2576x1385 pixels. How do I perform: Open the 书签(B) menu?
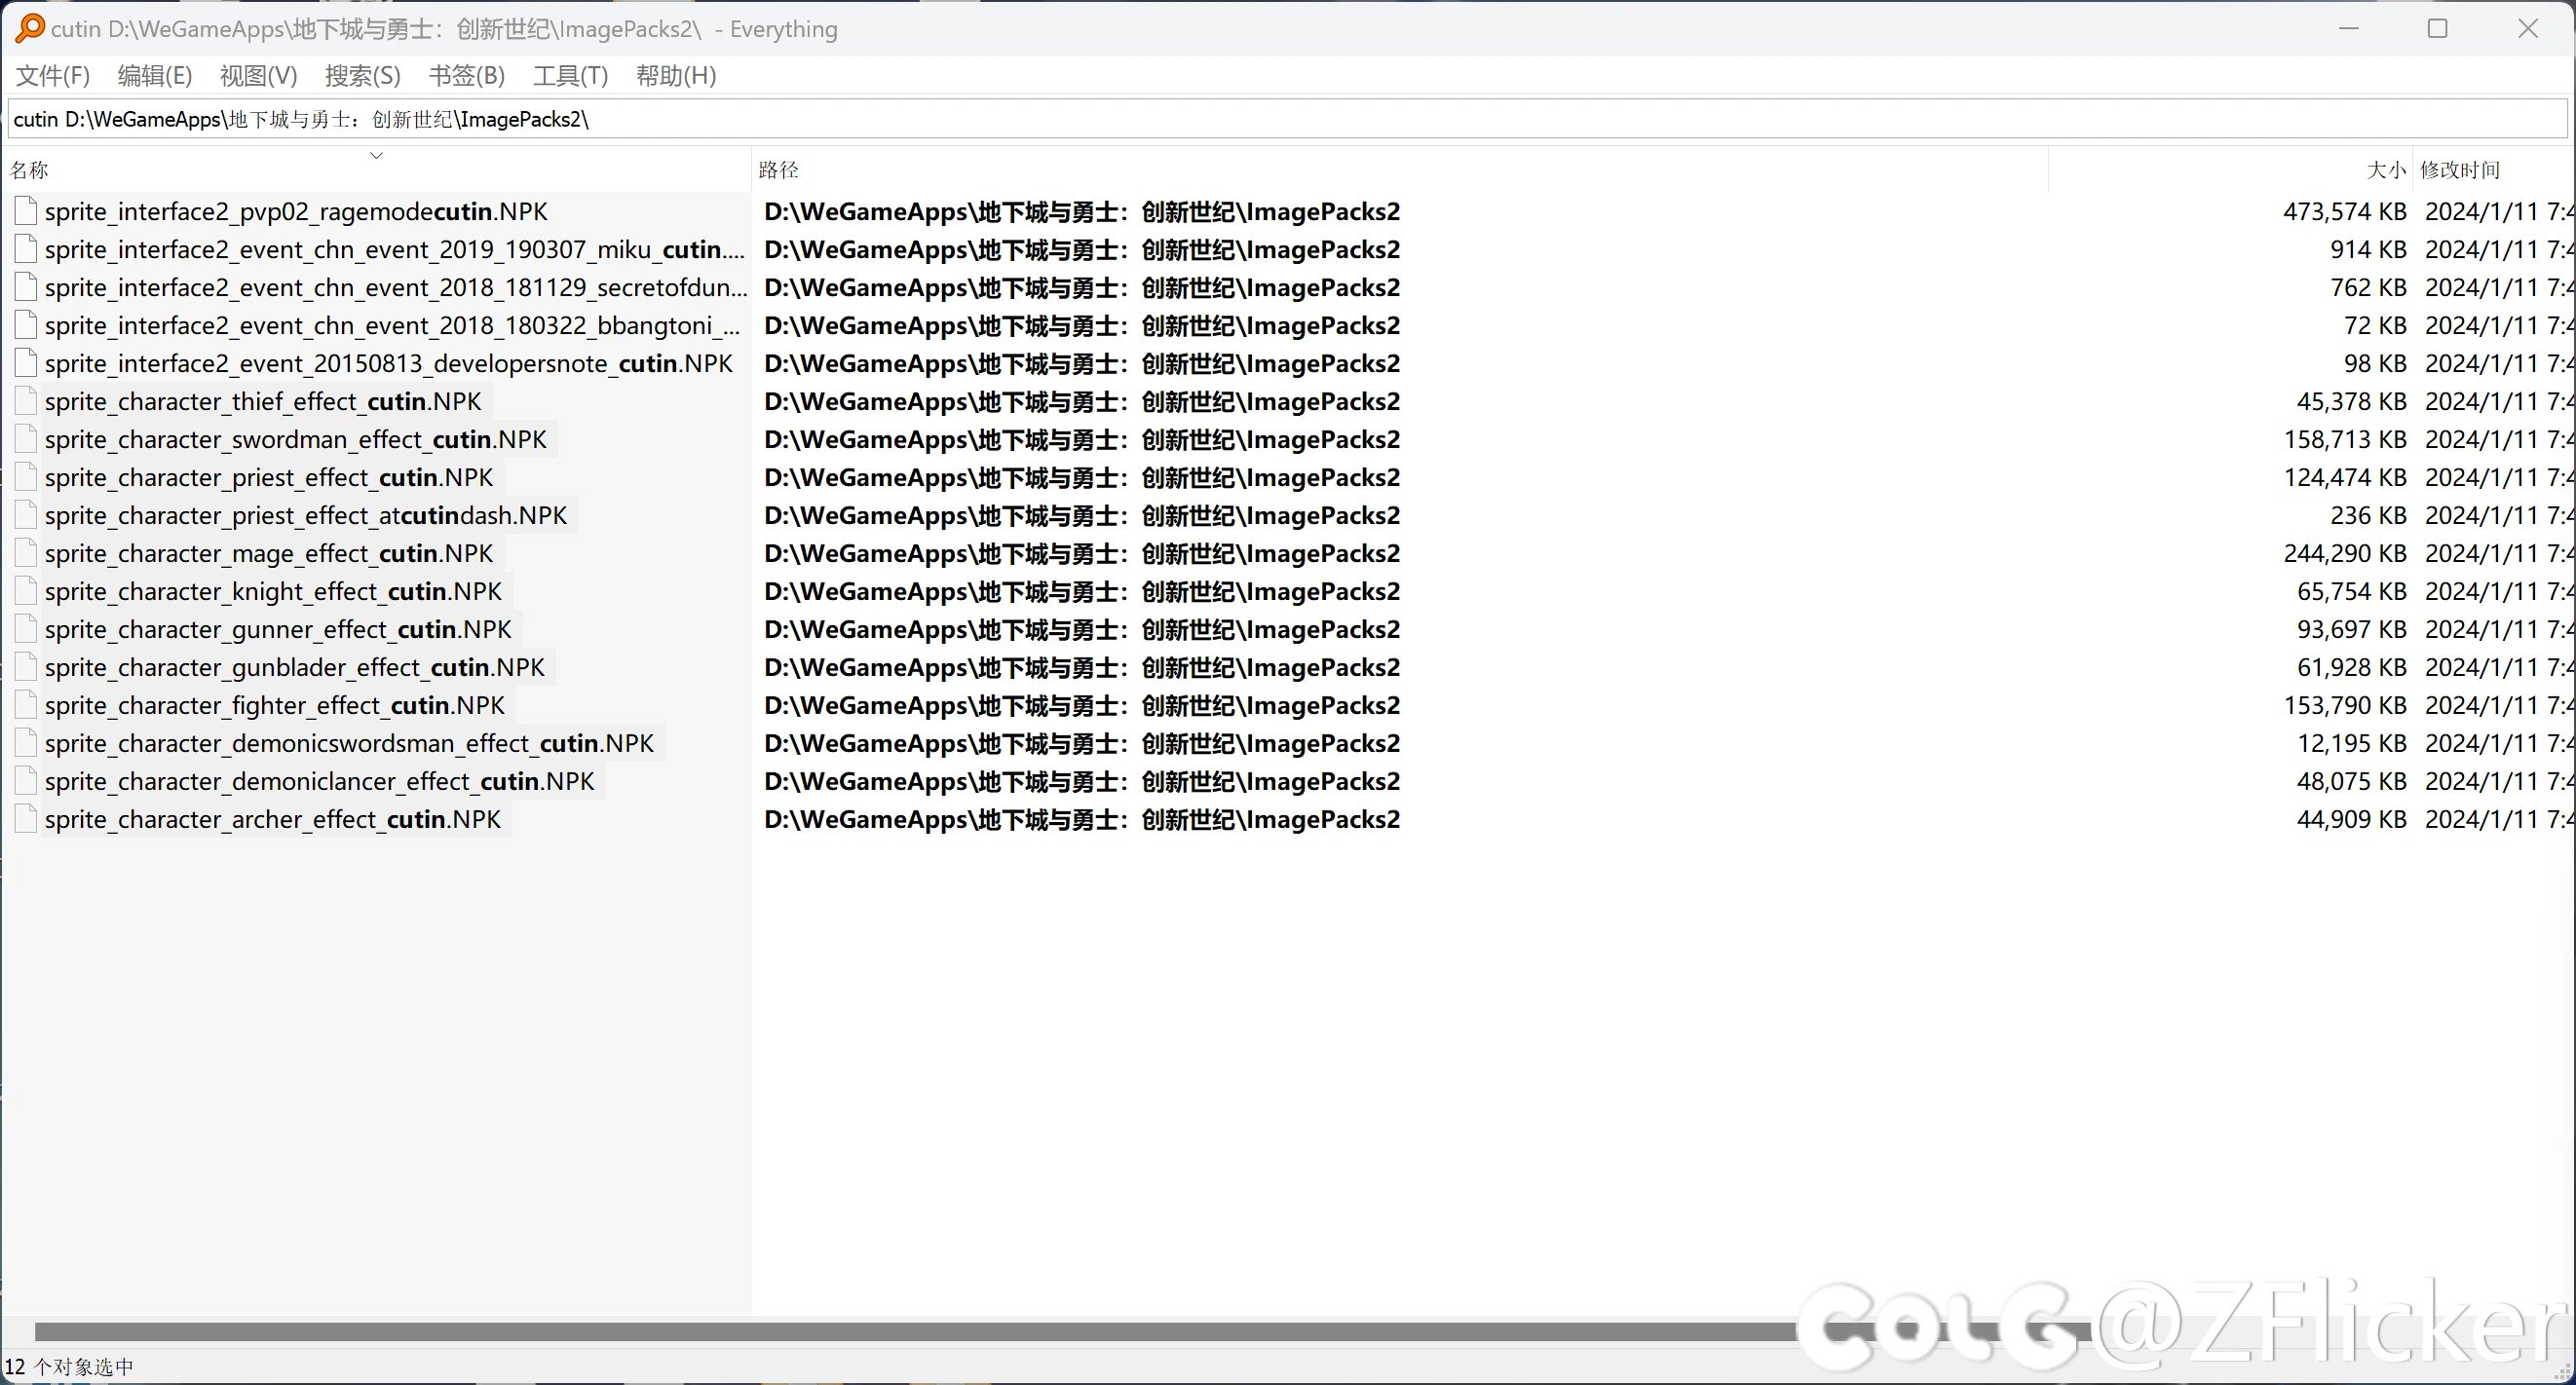click(x=467, y=76)
